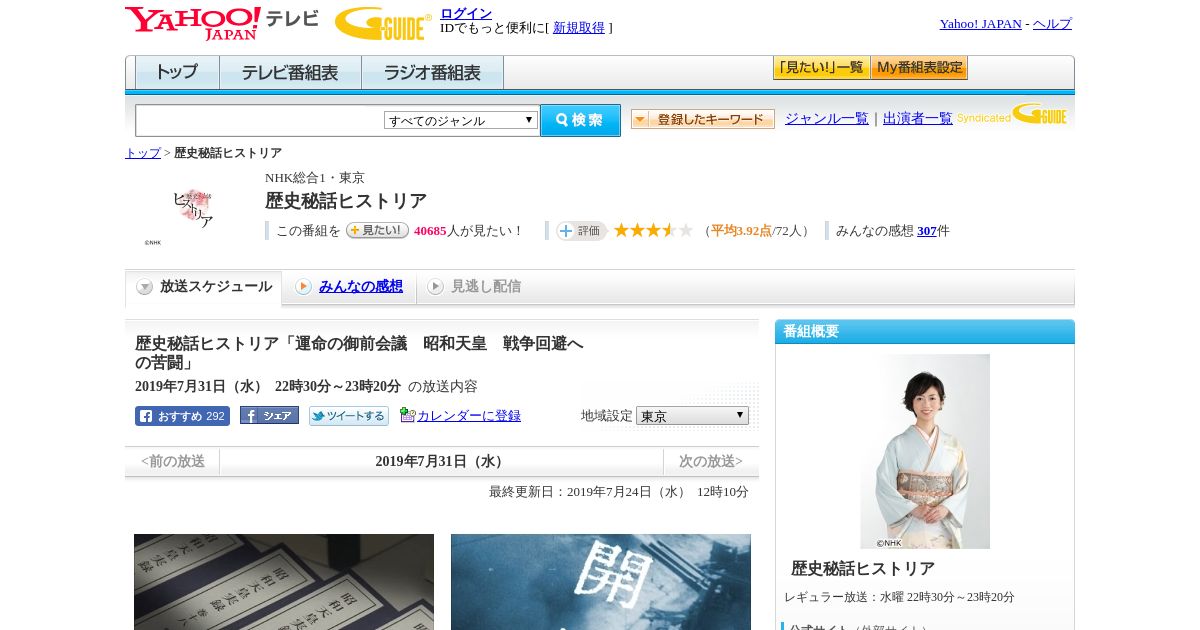Image resolution: width=1200 pixels, height=630 pixels.
Task: Expand the 地域設定 東京 region dropdown
Action: tap(692, 415)
